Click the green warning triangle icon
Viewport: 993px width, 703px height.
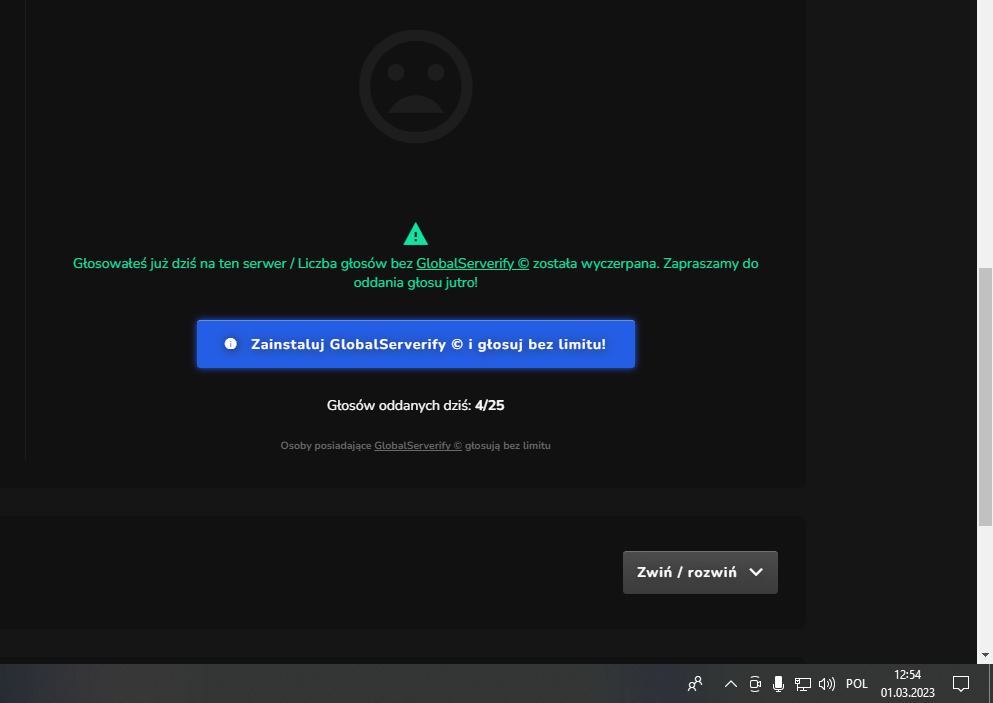tap(415, 234)
